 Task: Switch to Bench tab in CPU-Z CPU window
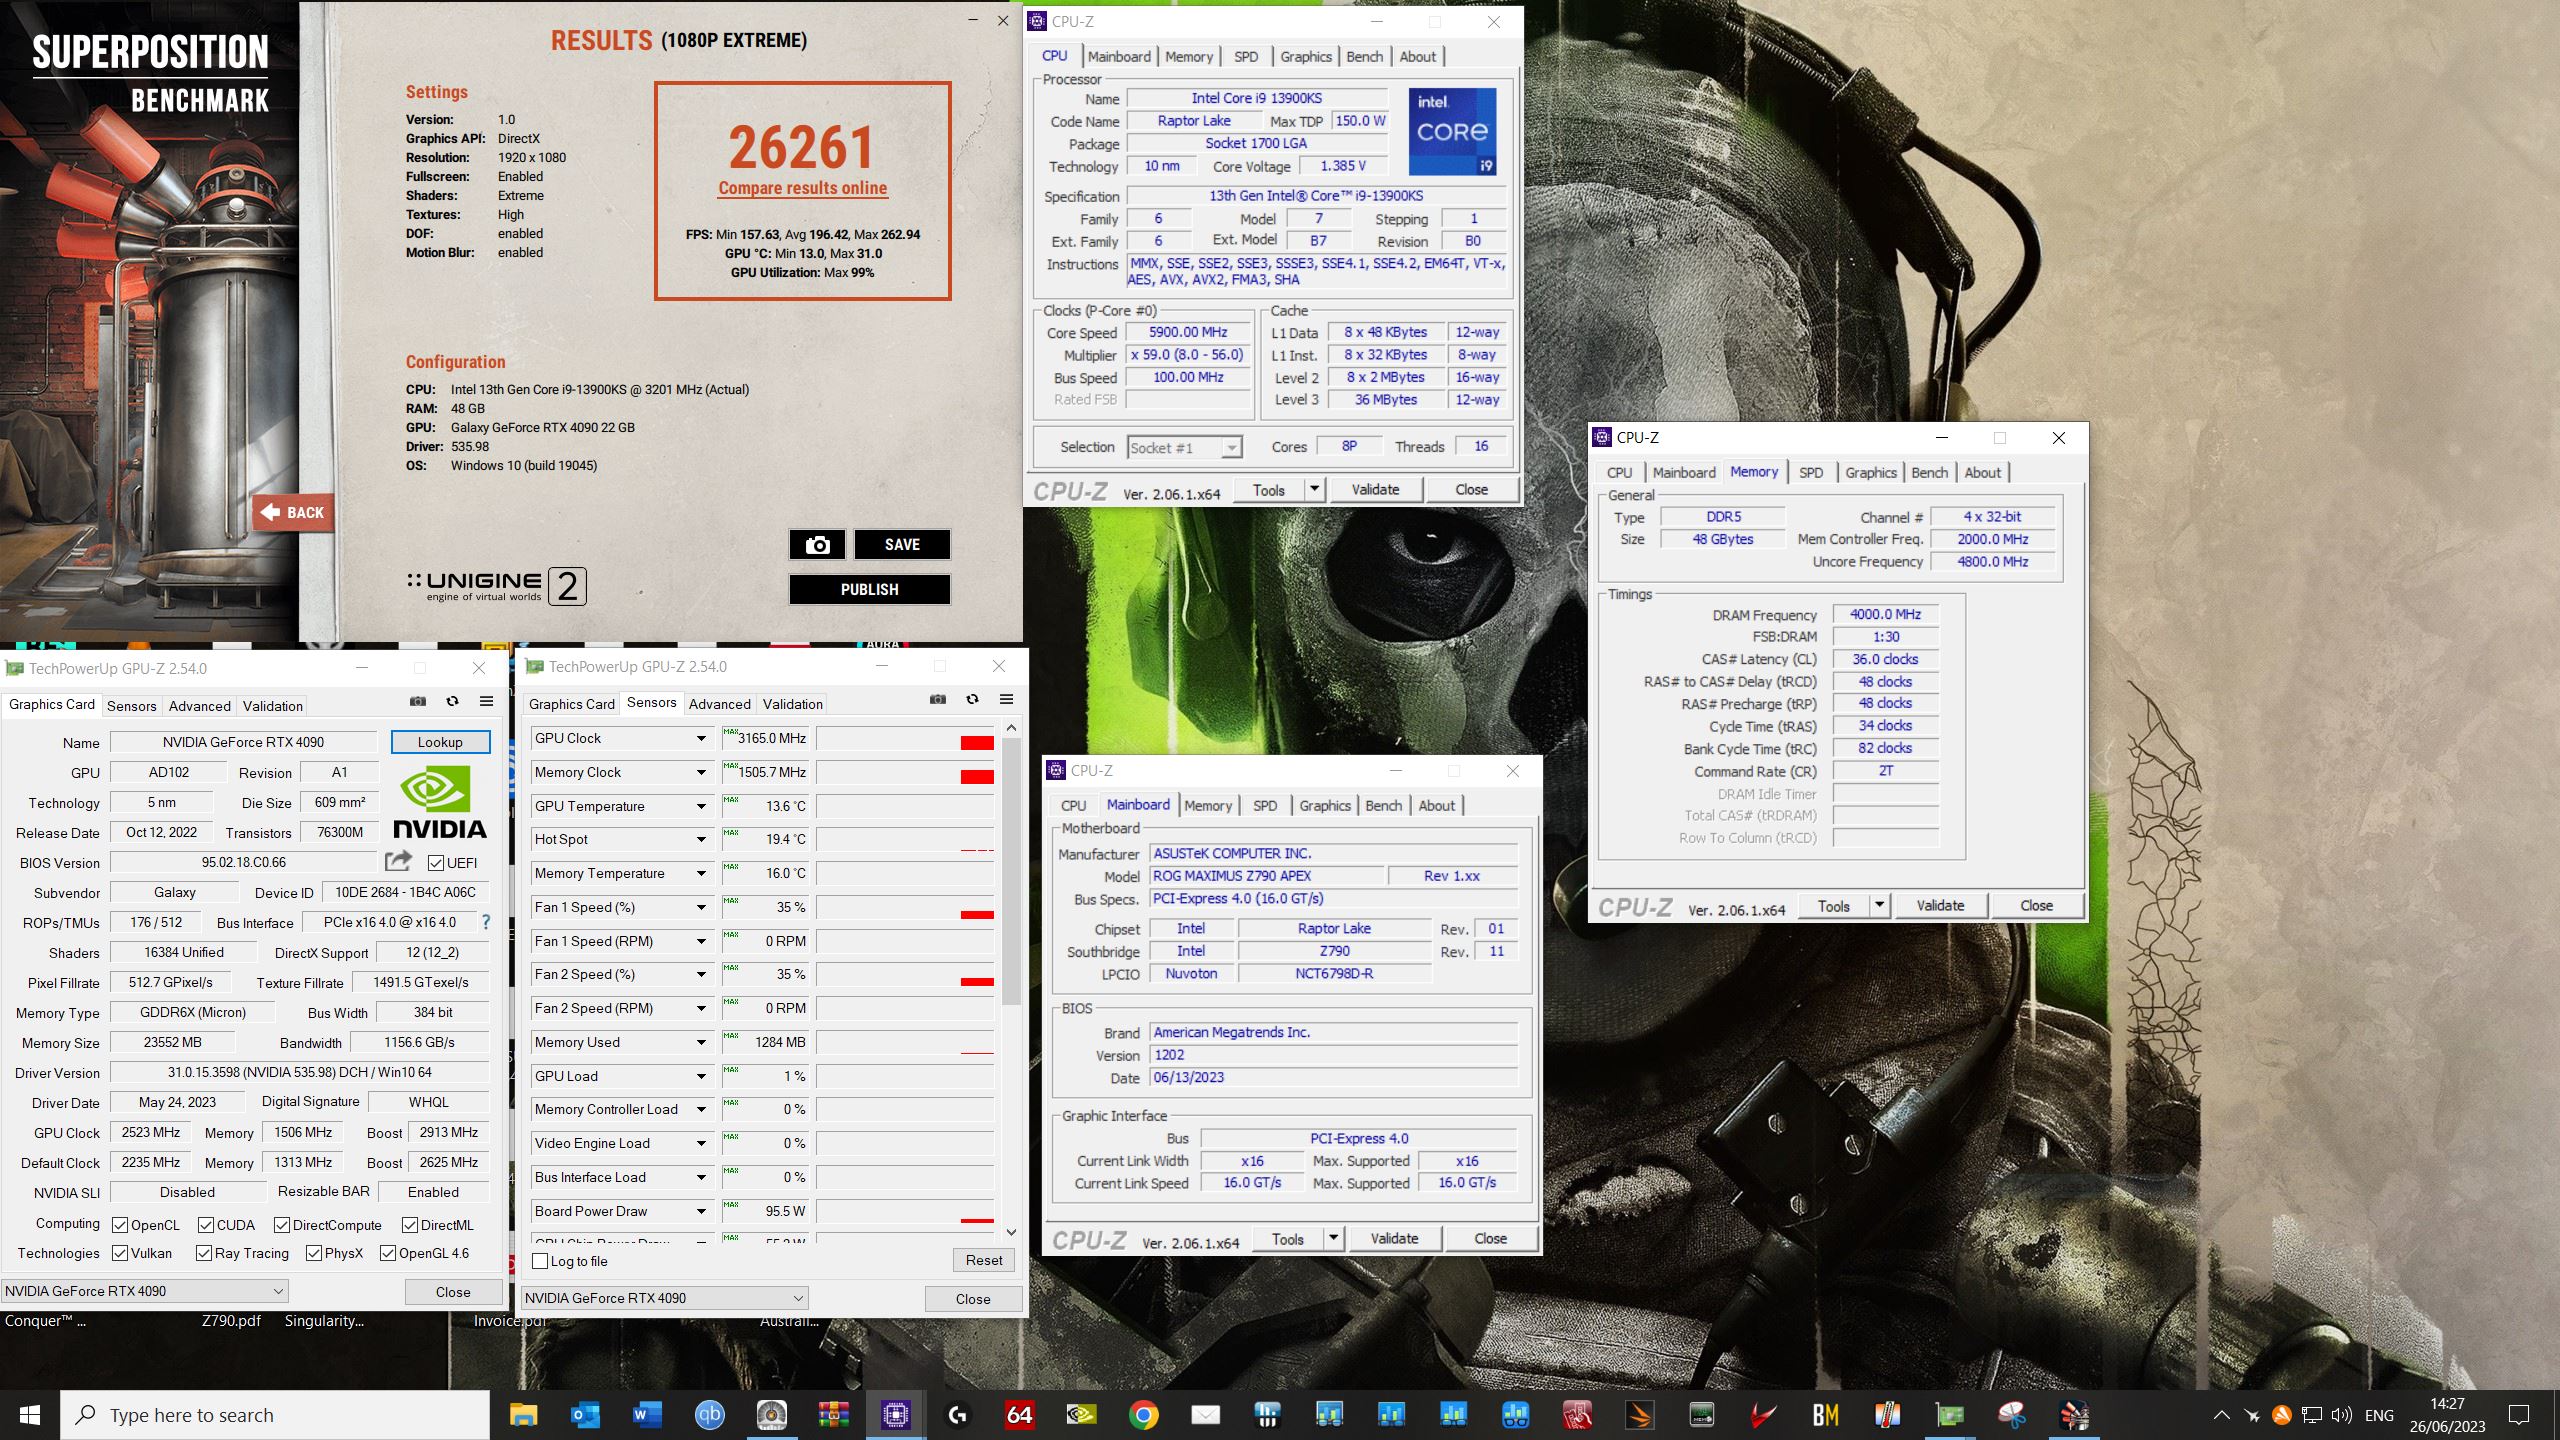coord(1364,57)
